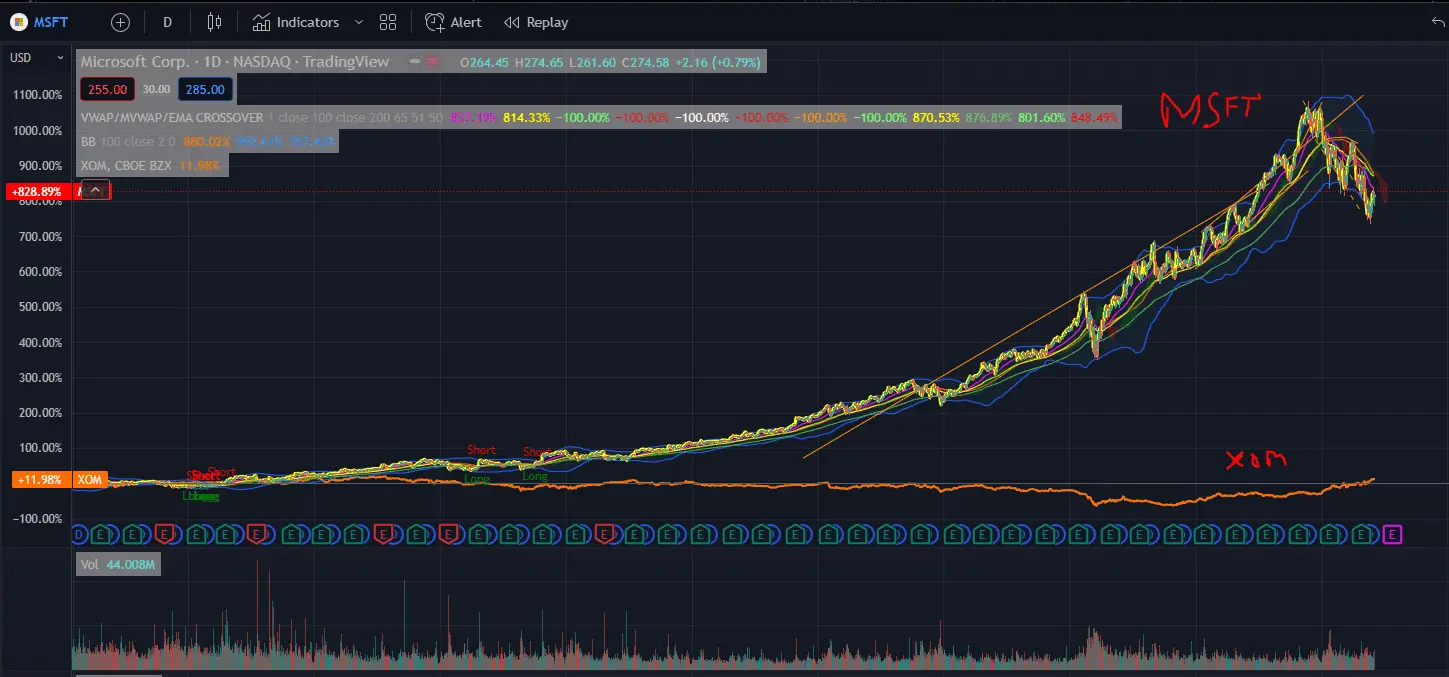Click the red +828.89% price label

pos(39,190)
